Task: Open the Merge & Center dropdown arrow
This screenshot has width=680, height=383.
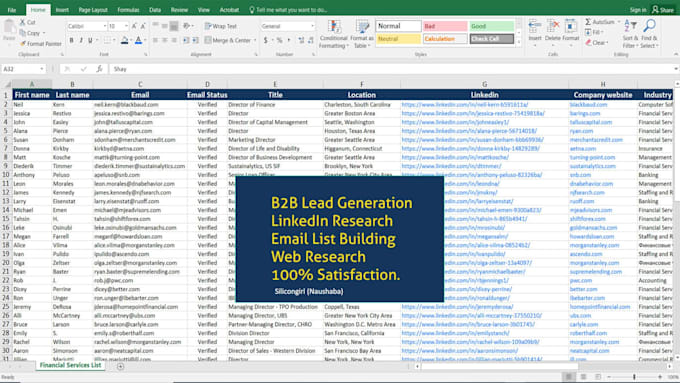Action: pyautogui.click(x=255, y=40)
